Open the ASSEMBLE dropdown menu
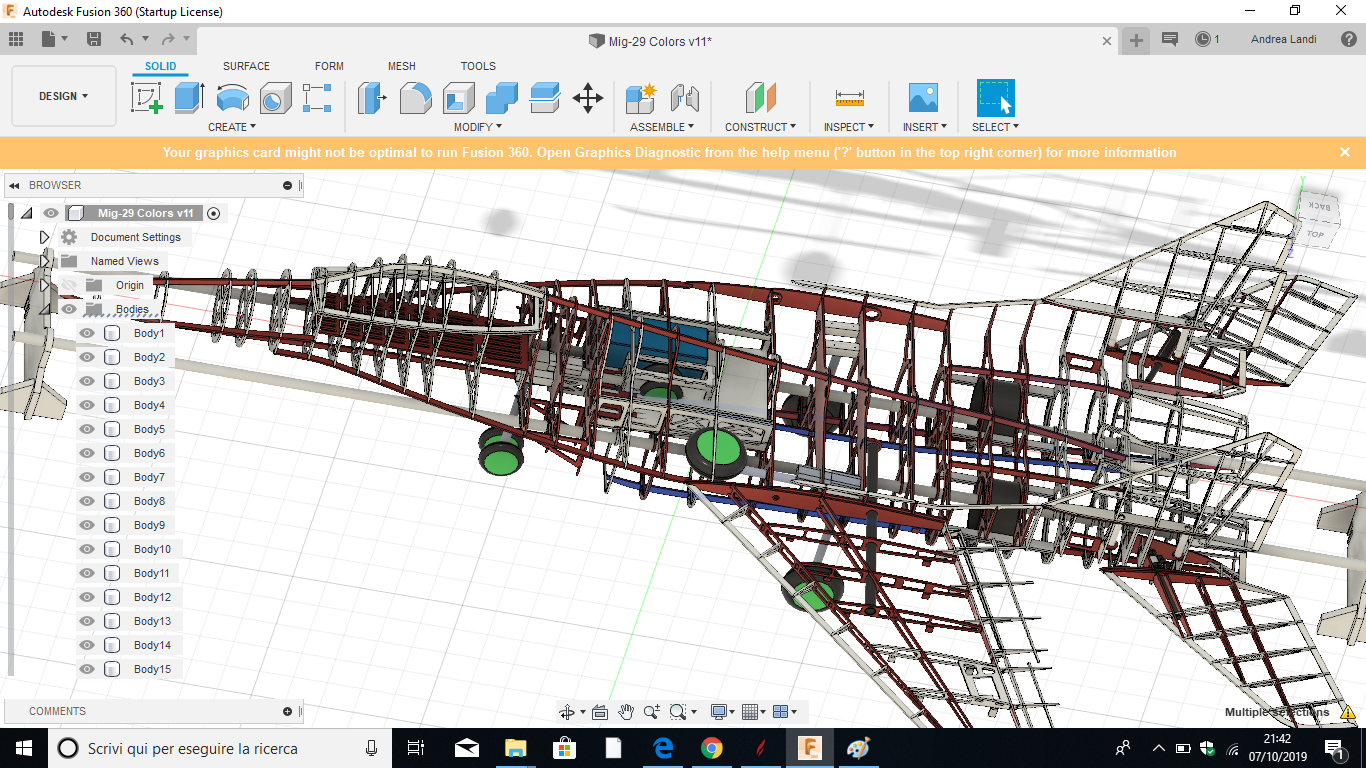The width and height of the screenshot is (1366, 768). [x=662, y=127]
